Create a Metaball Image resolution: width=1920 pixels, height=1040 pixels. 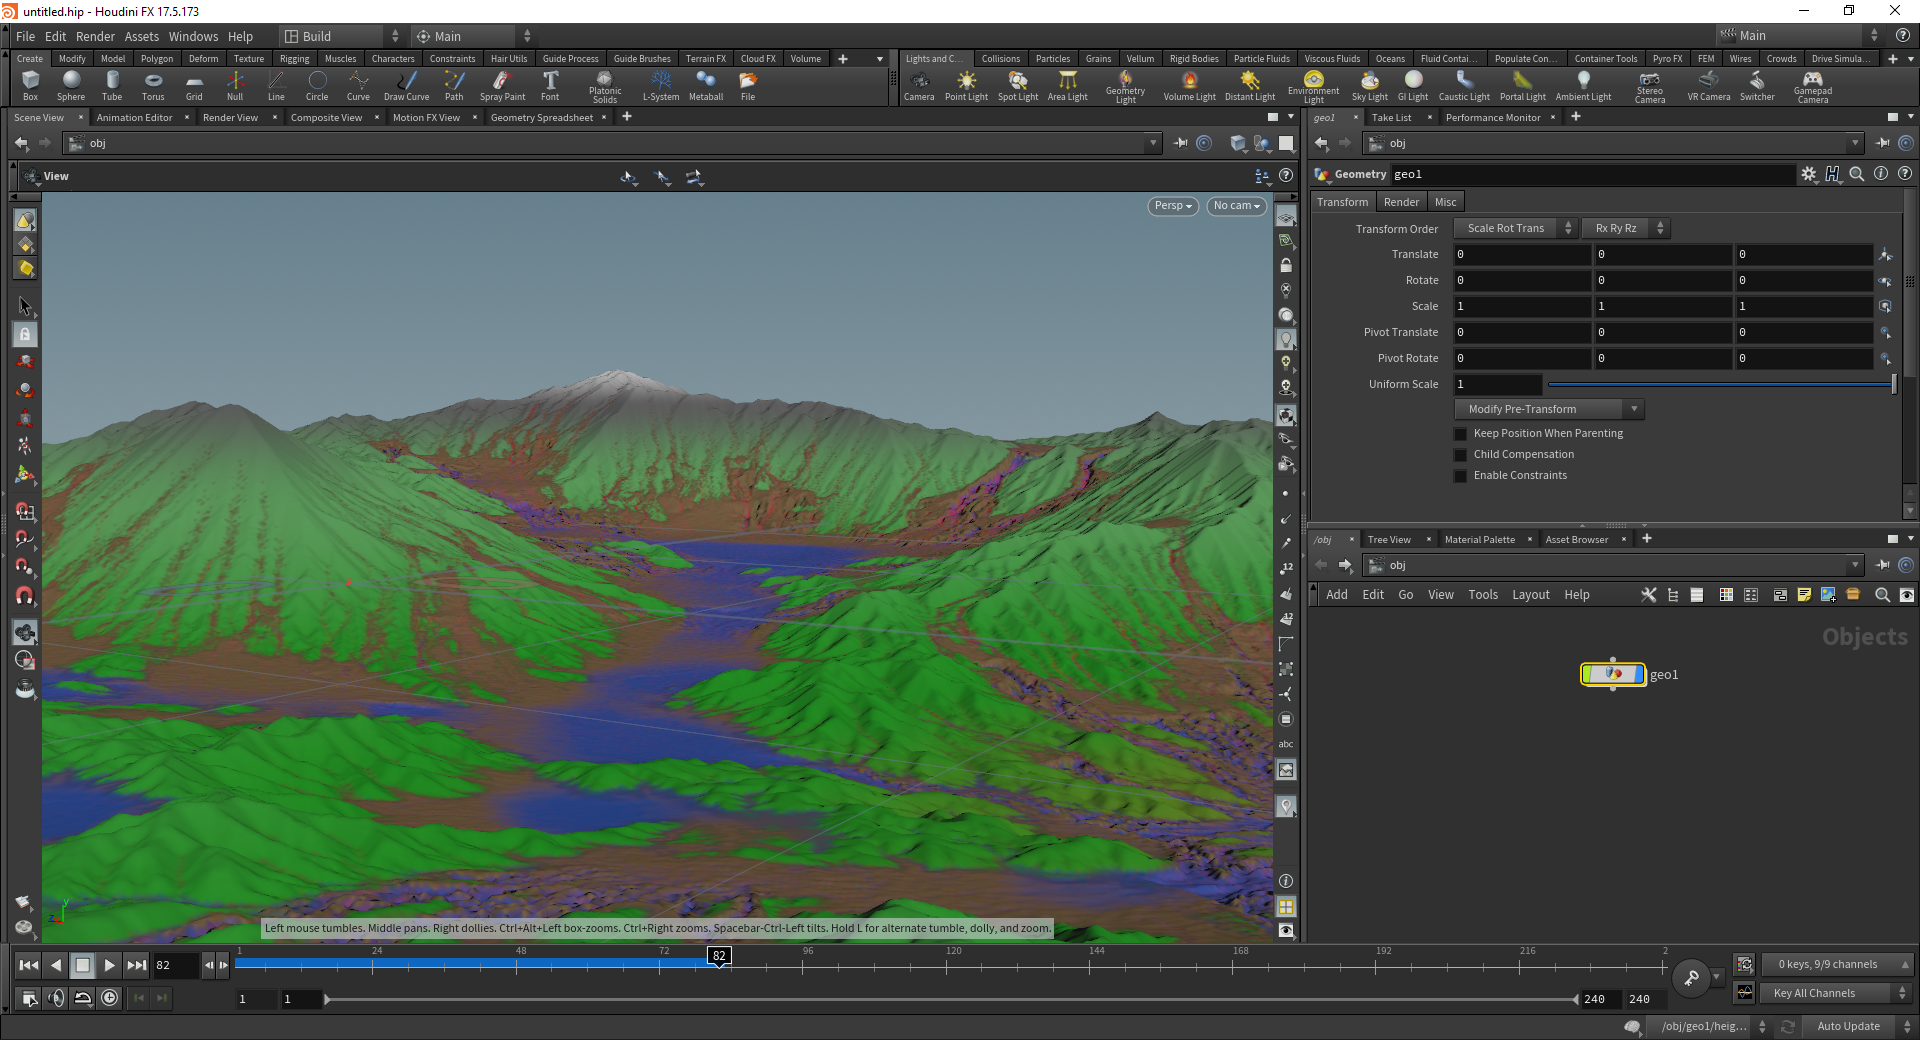coord(706,86)
